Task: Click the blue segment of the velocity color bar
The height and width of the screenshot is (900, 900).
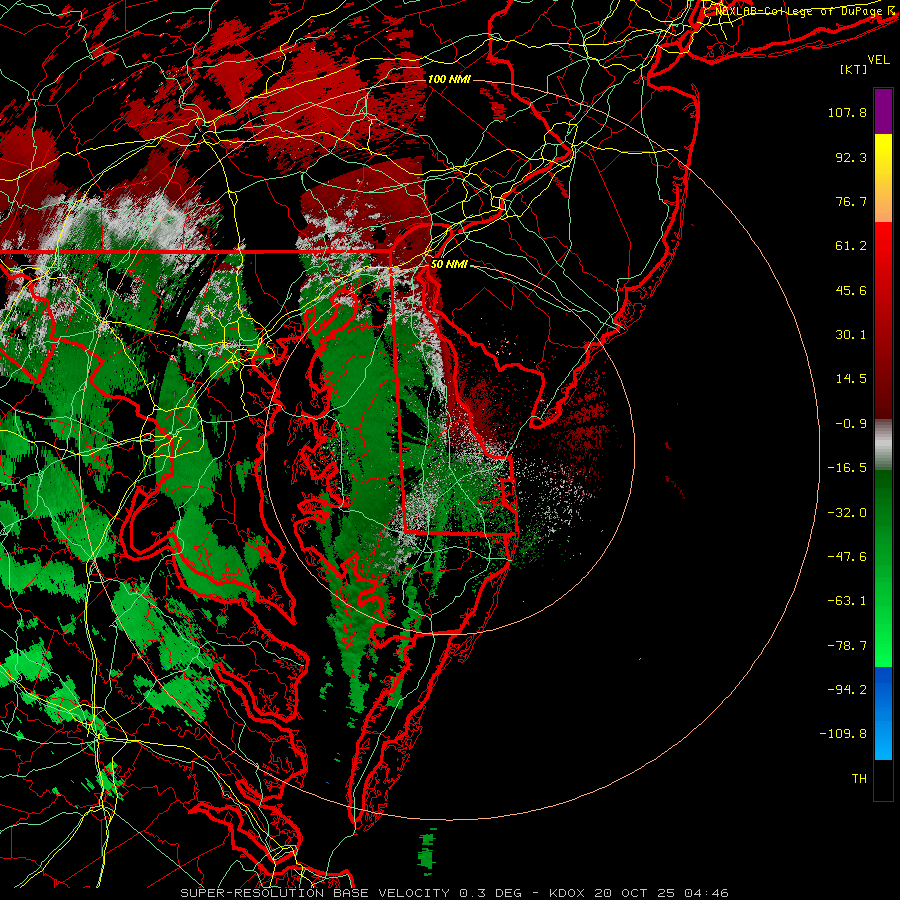Action: (x=883, y=713)
